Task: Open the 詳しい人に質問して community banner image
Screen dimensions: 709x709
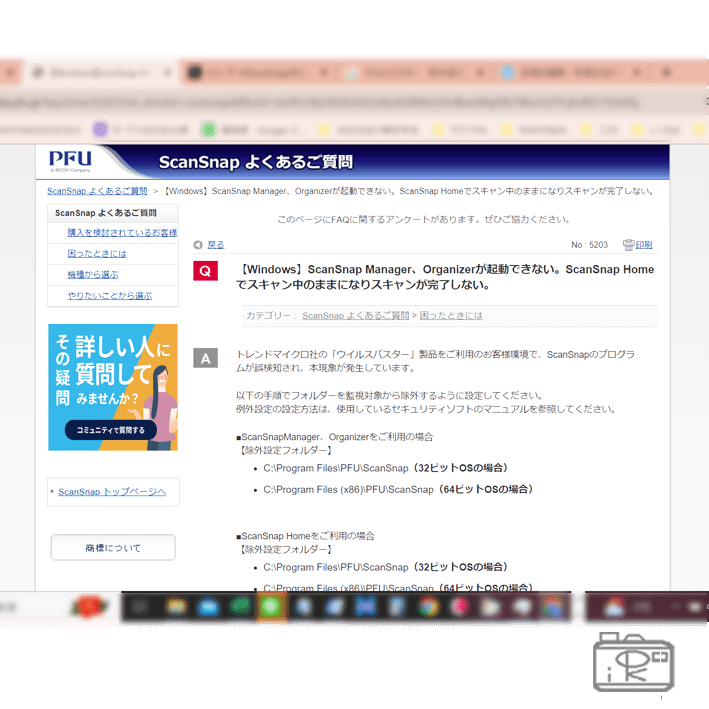Action: pyautogui.click(x=113, y=370)
